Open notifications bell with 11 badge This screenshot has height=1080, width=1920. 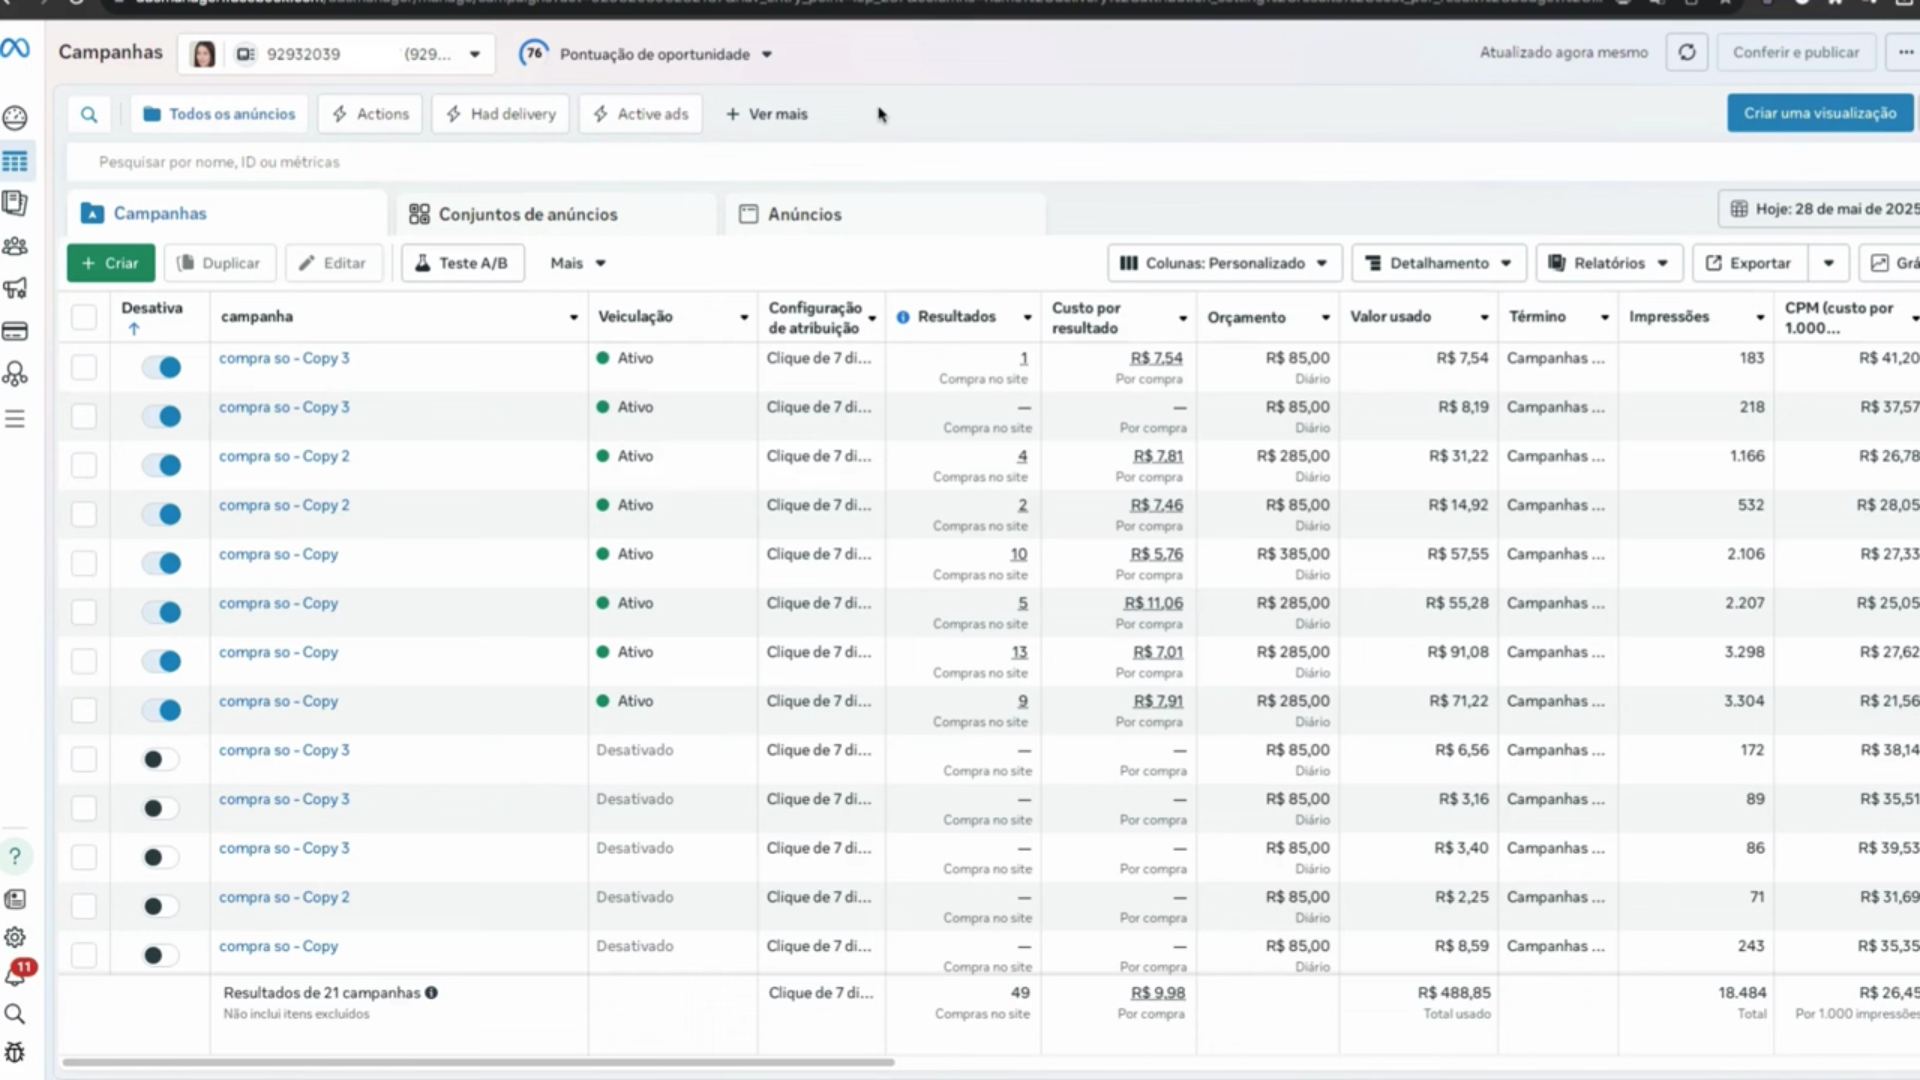(x=16, y=974)
